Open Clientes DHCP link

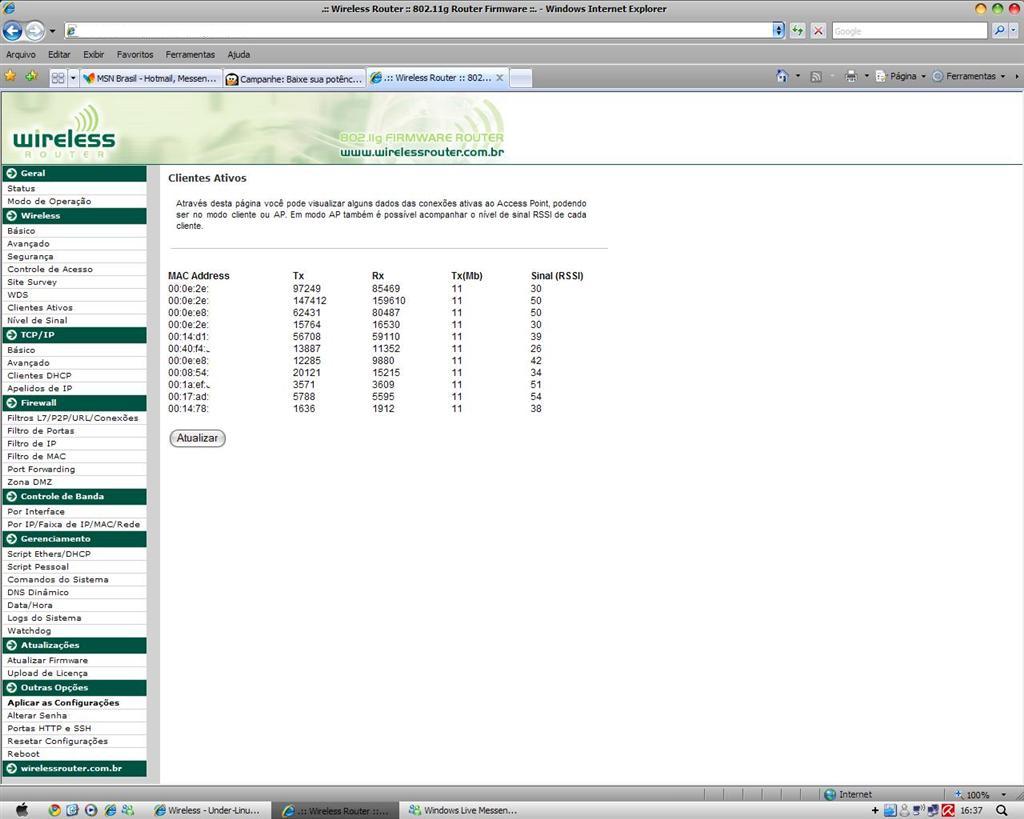(x=39, y=376)
